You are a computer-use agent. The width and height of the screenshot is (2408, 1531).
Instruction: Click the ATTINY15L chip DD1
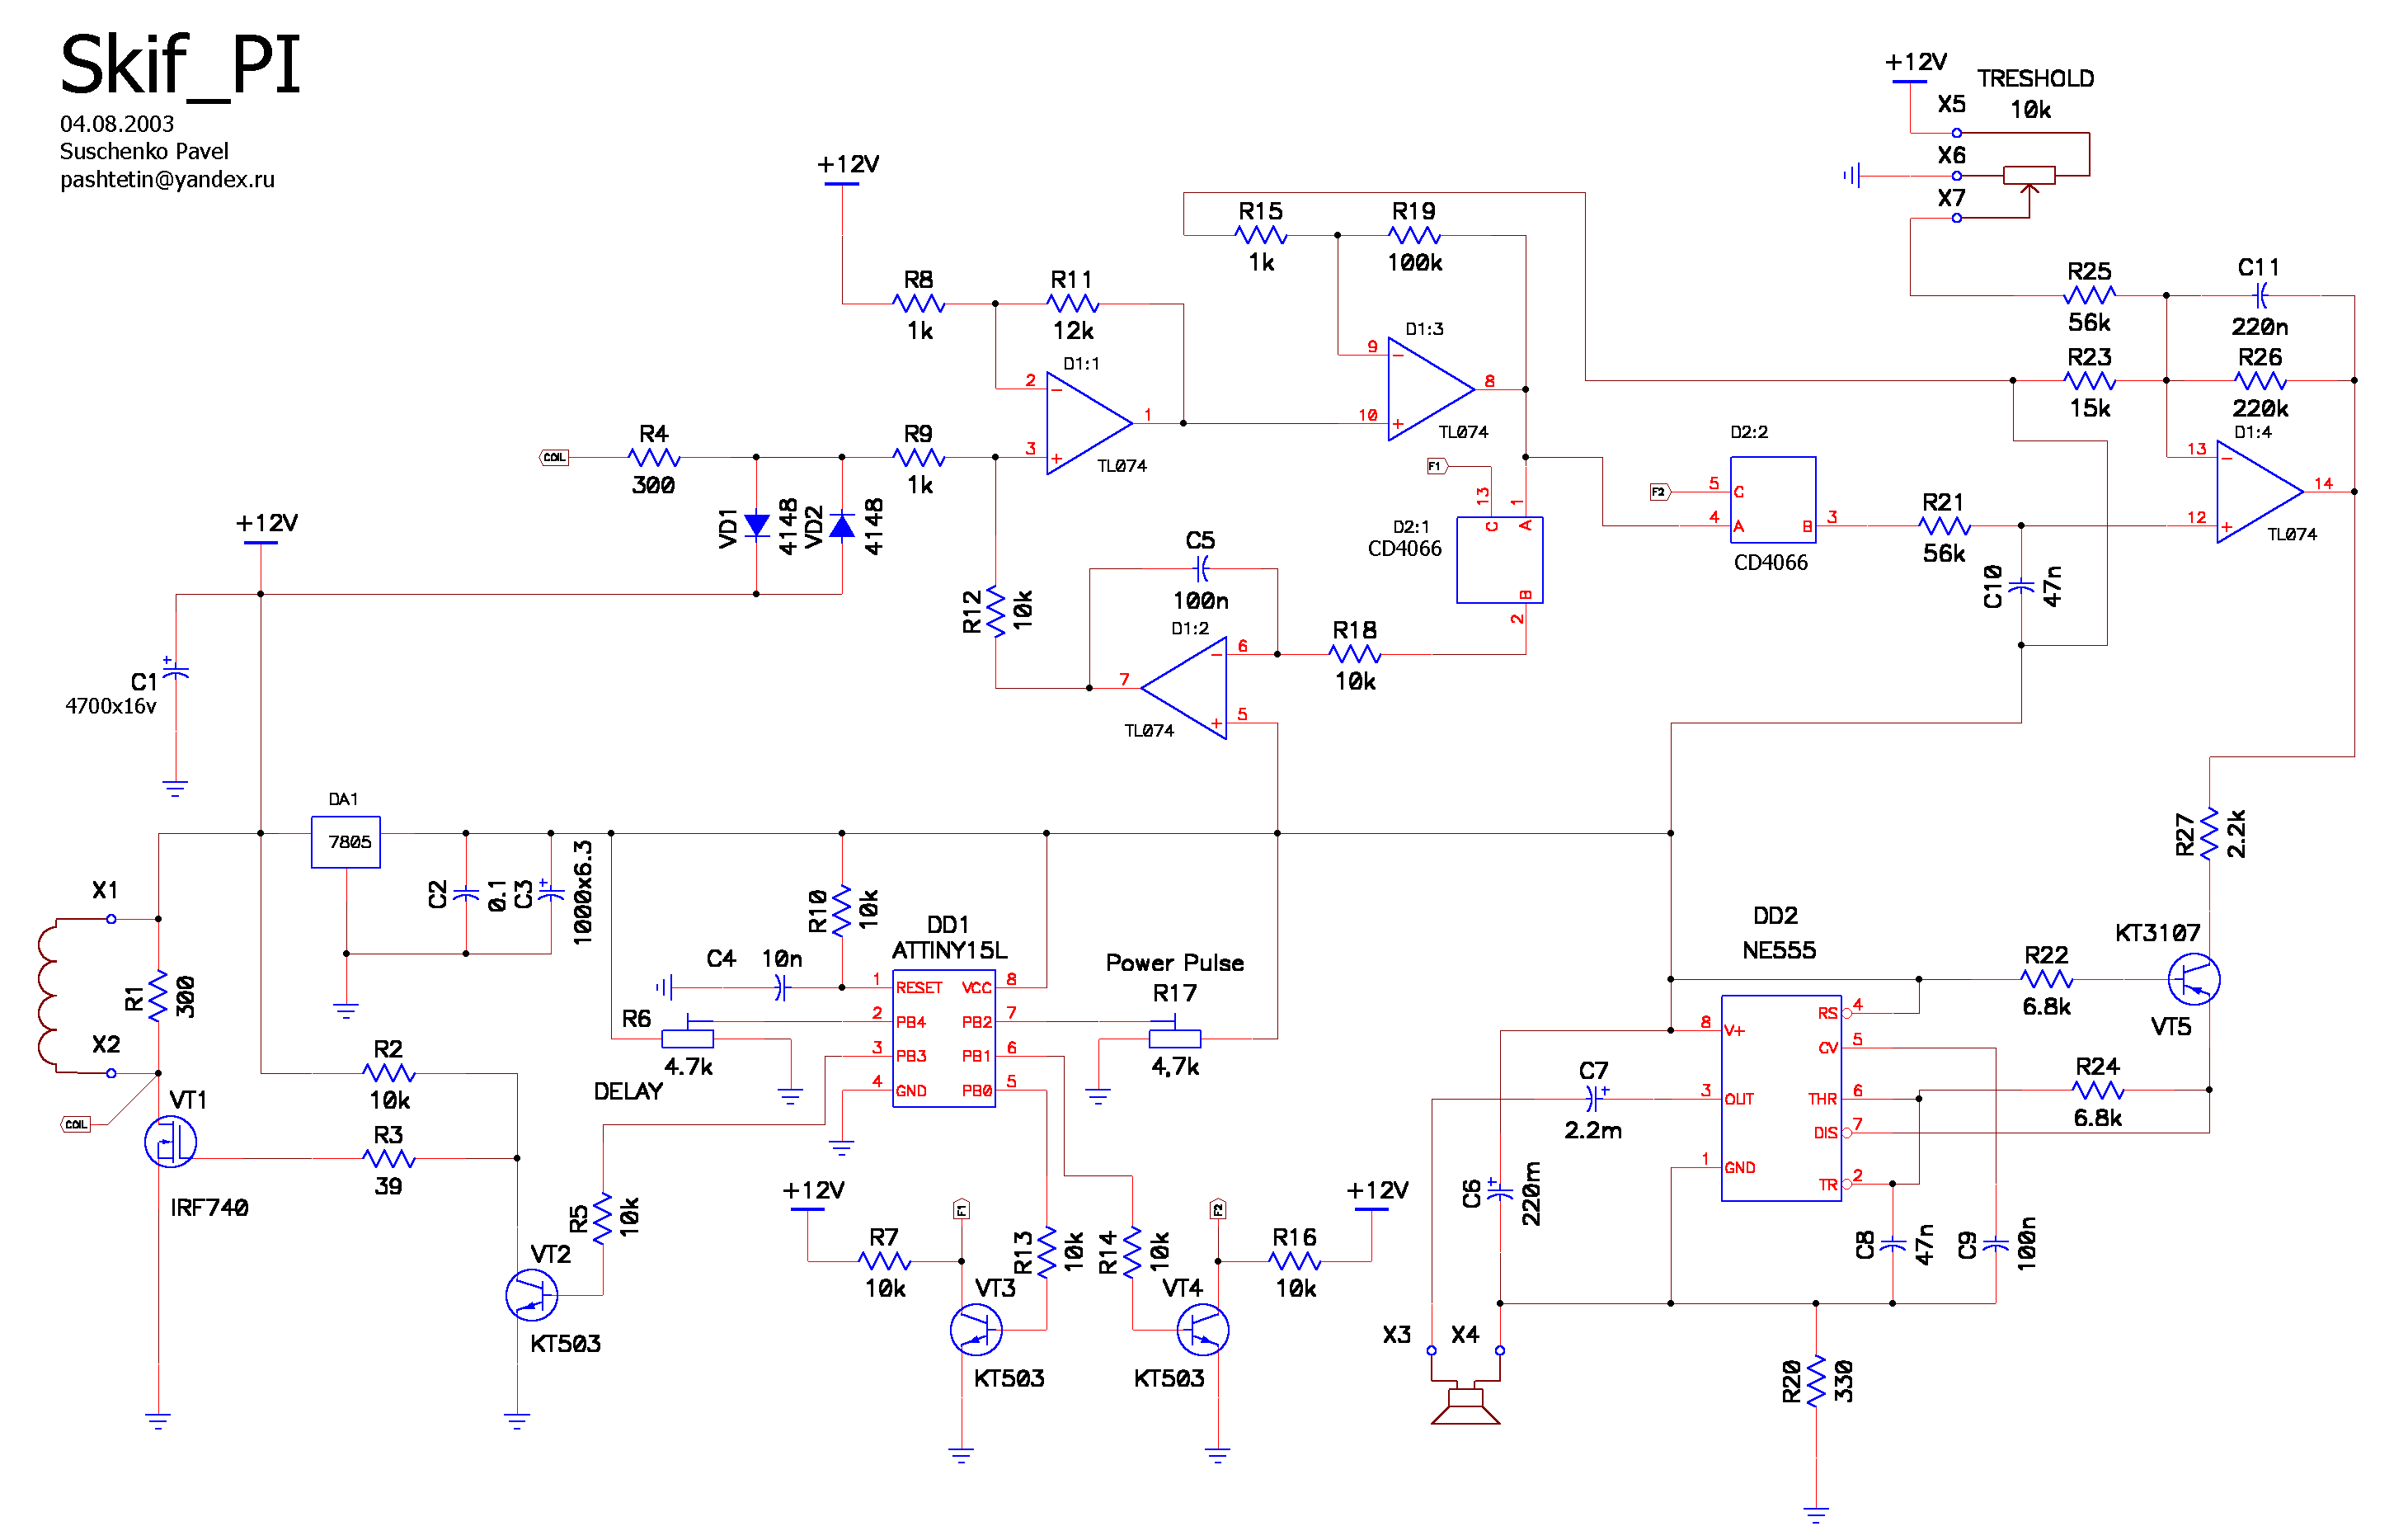943,1038
